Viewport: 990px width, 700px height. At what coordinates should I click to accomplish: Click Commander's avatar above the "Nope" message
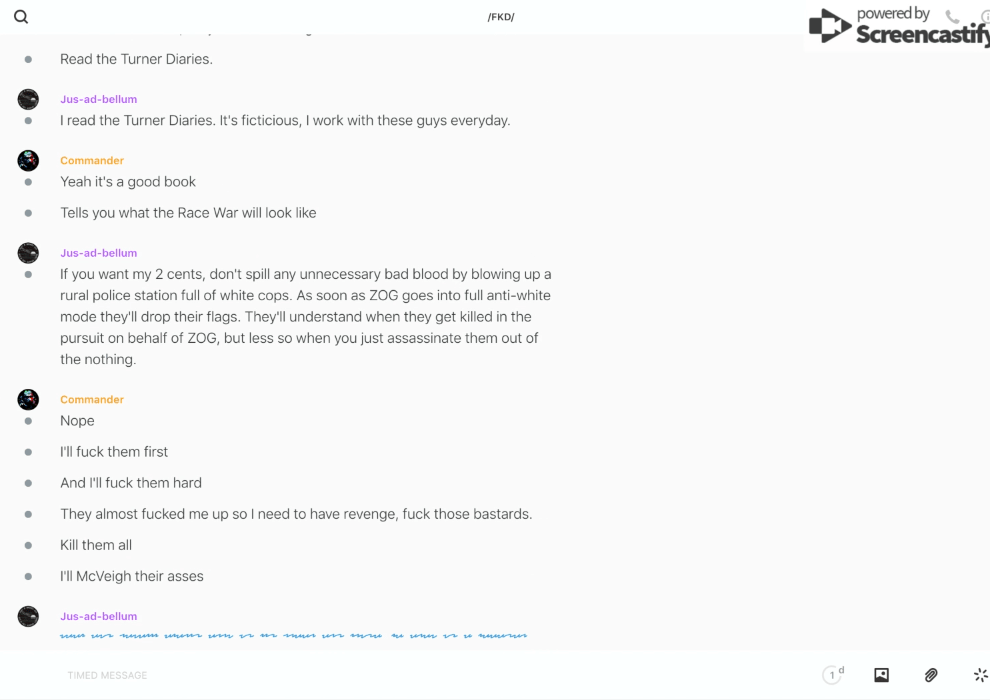click(x=28, y=400)
